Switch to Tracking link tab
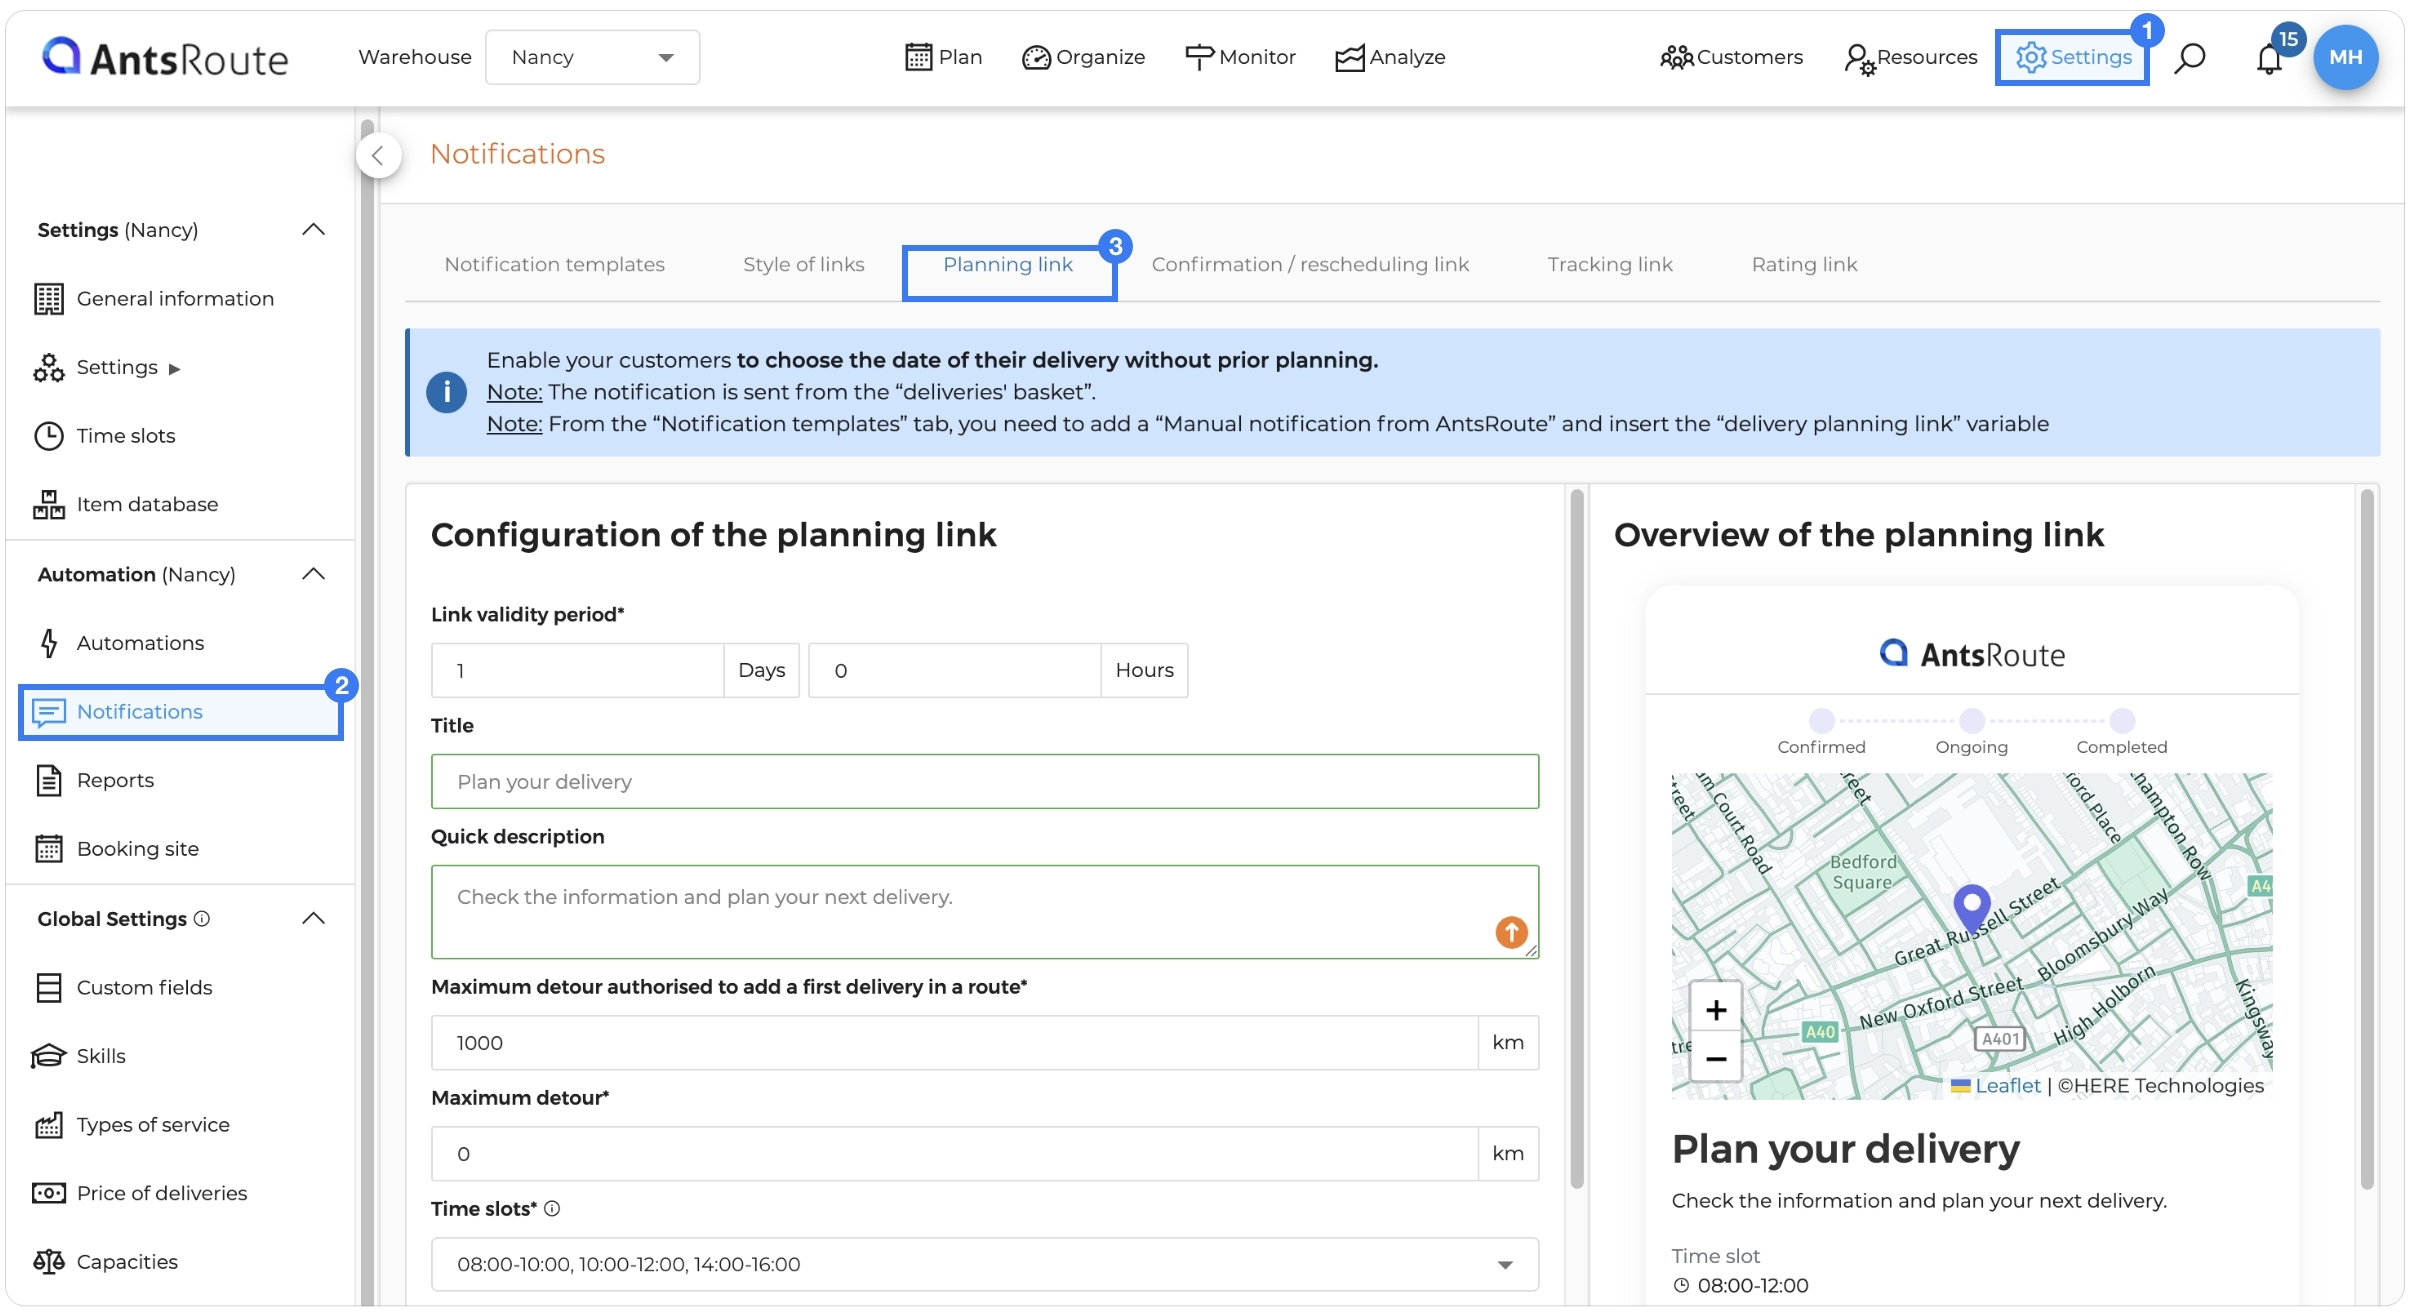This screenshot has width=2410, height=1312. click(x=1610, y=264)
